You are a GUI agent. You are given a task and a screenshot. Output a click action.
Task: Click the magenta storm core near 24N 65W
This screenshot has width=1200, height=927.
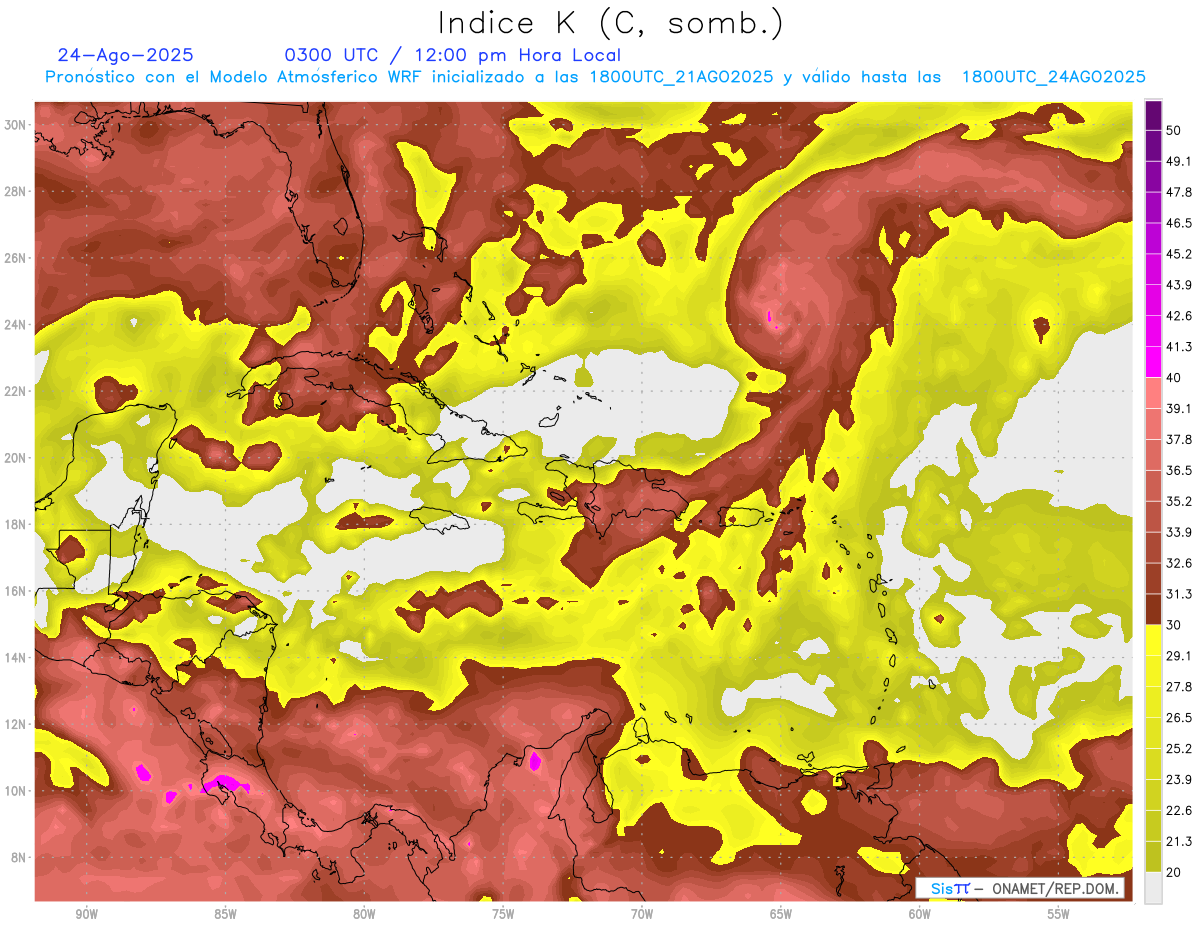[x=771, y=319]
